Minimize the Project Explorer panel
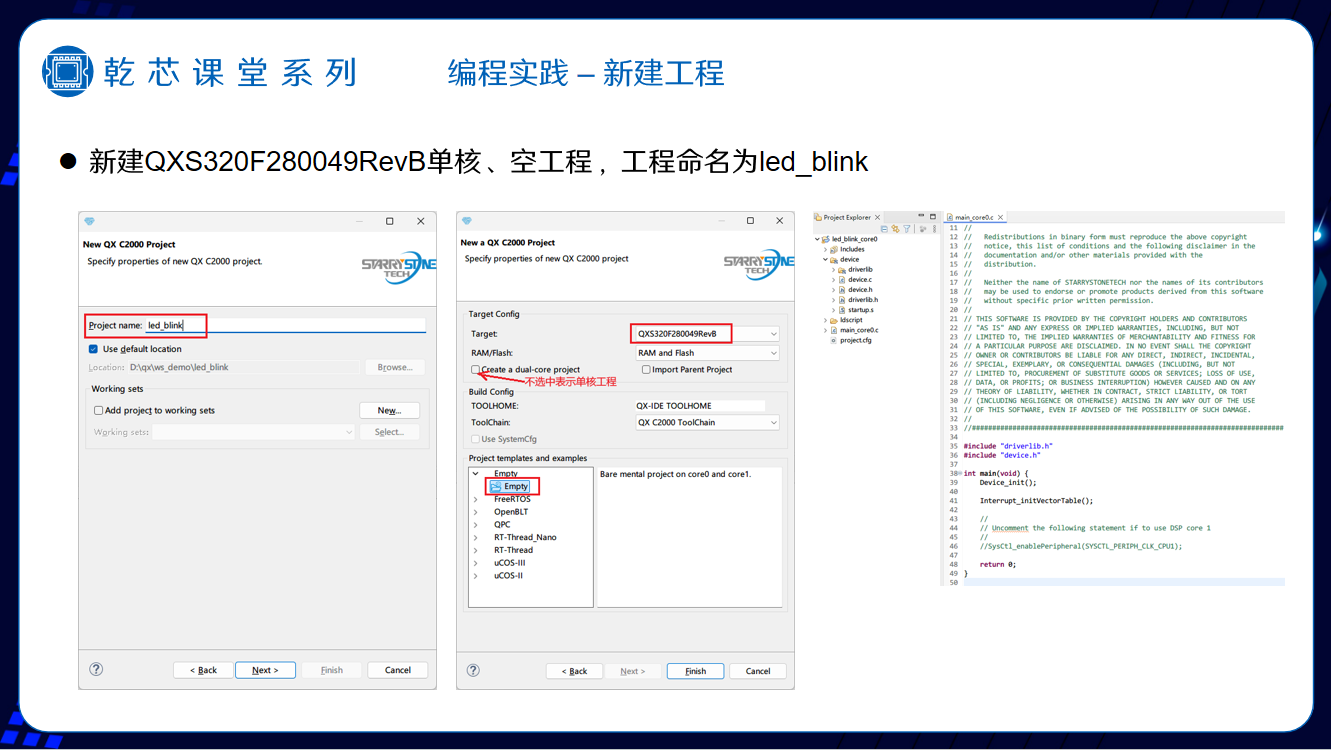The width and height of the screenshot is (1331, 750). tap(921, 215)
